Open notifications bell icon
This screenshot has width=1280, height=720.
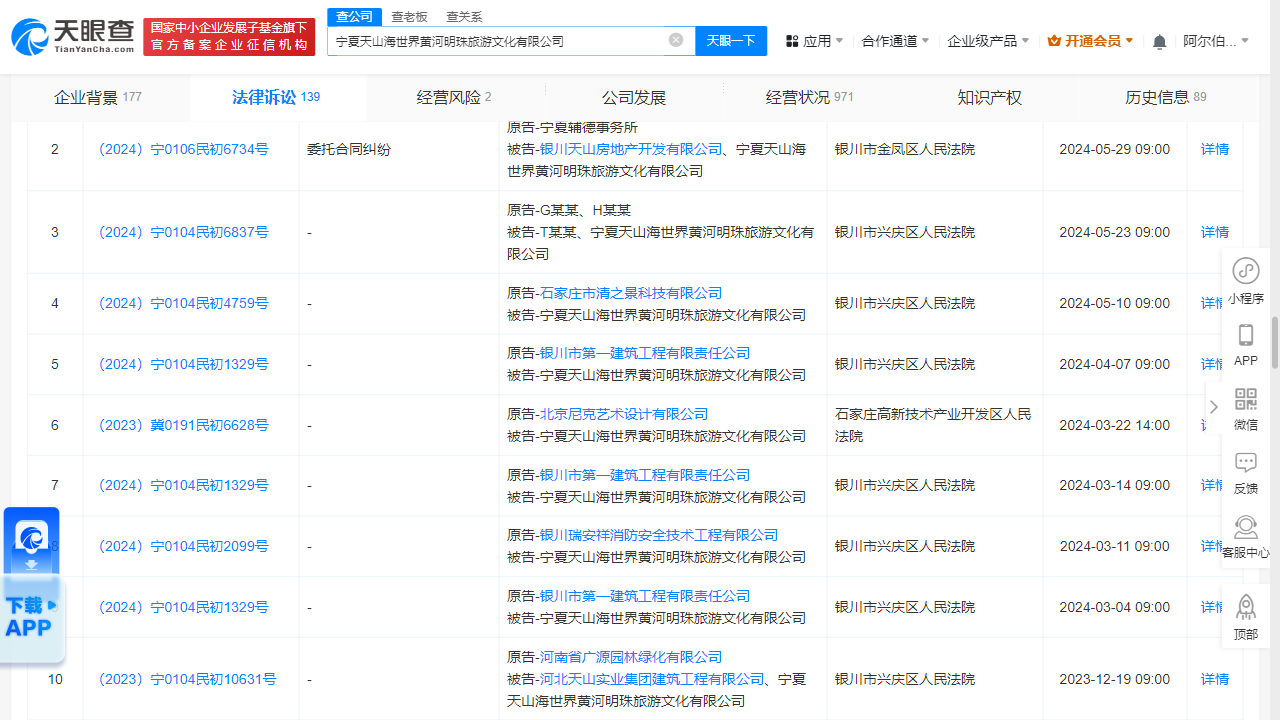pos(1159,41)
